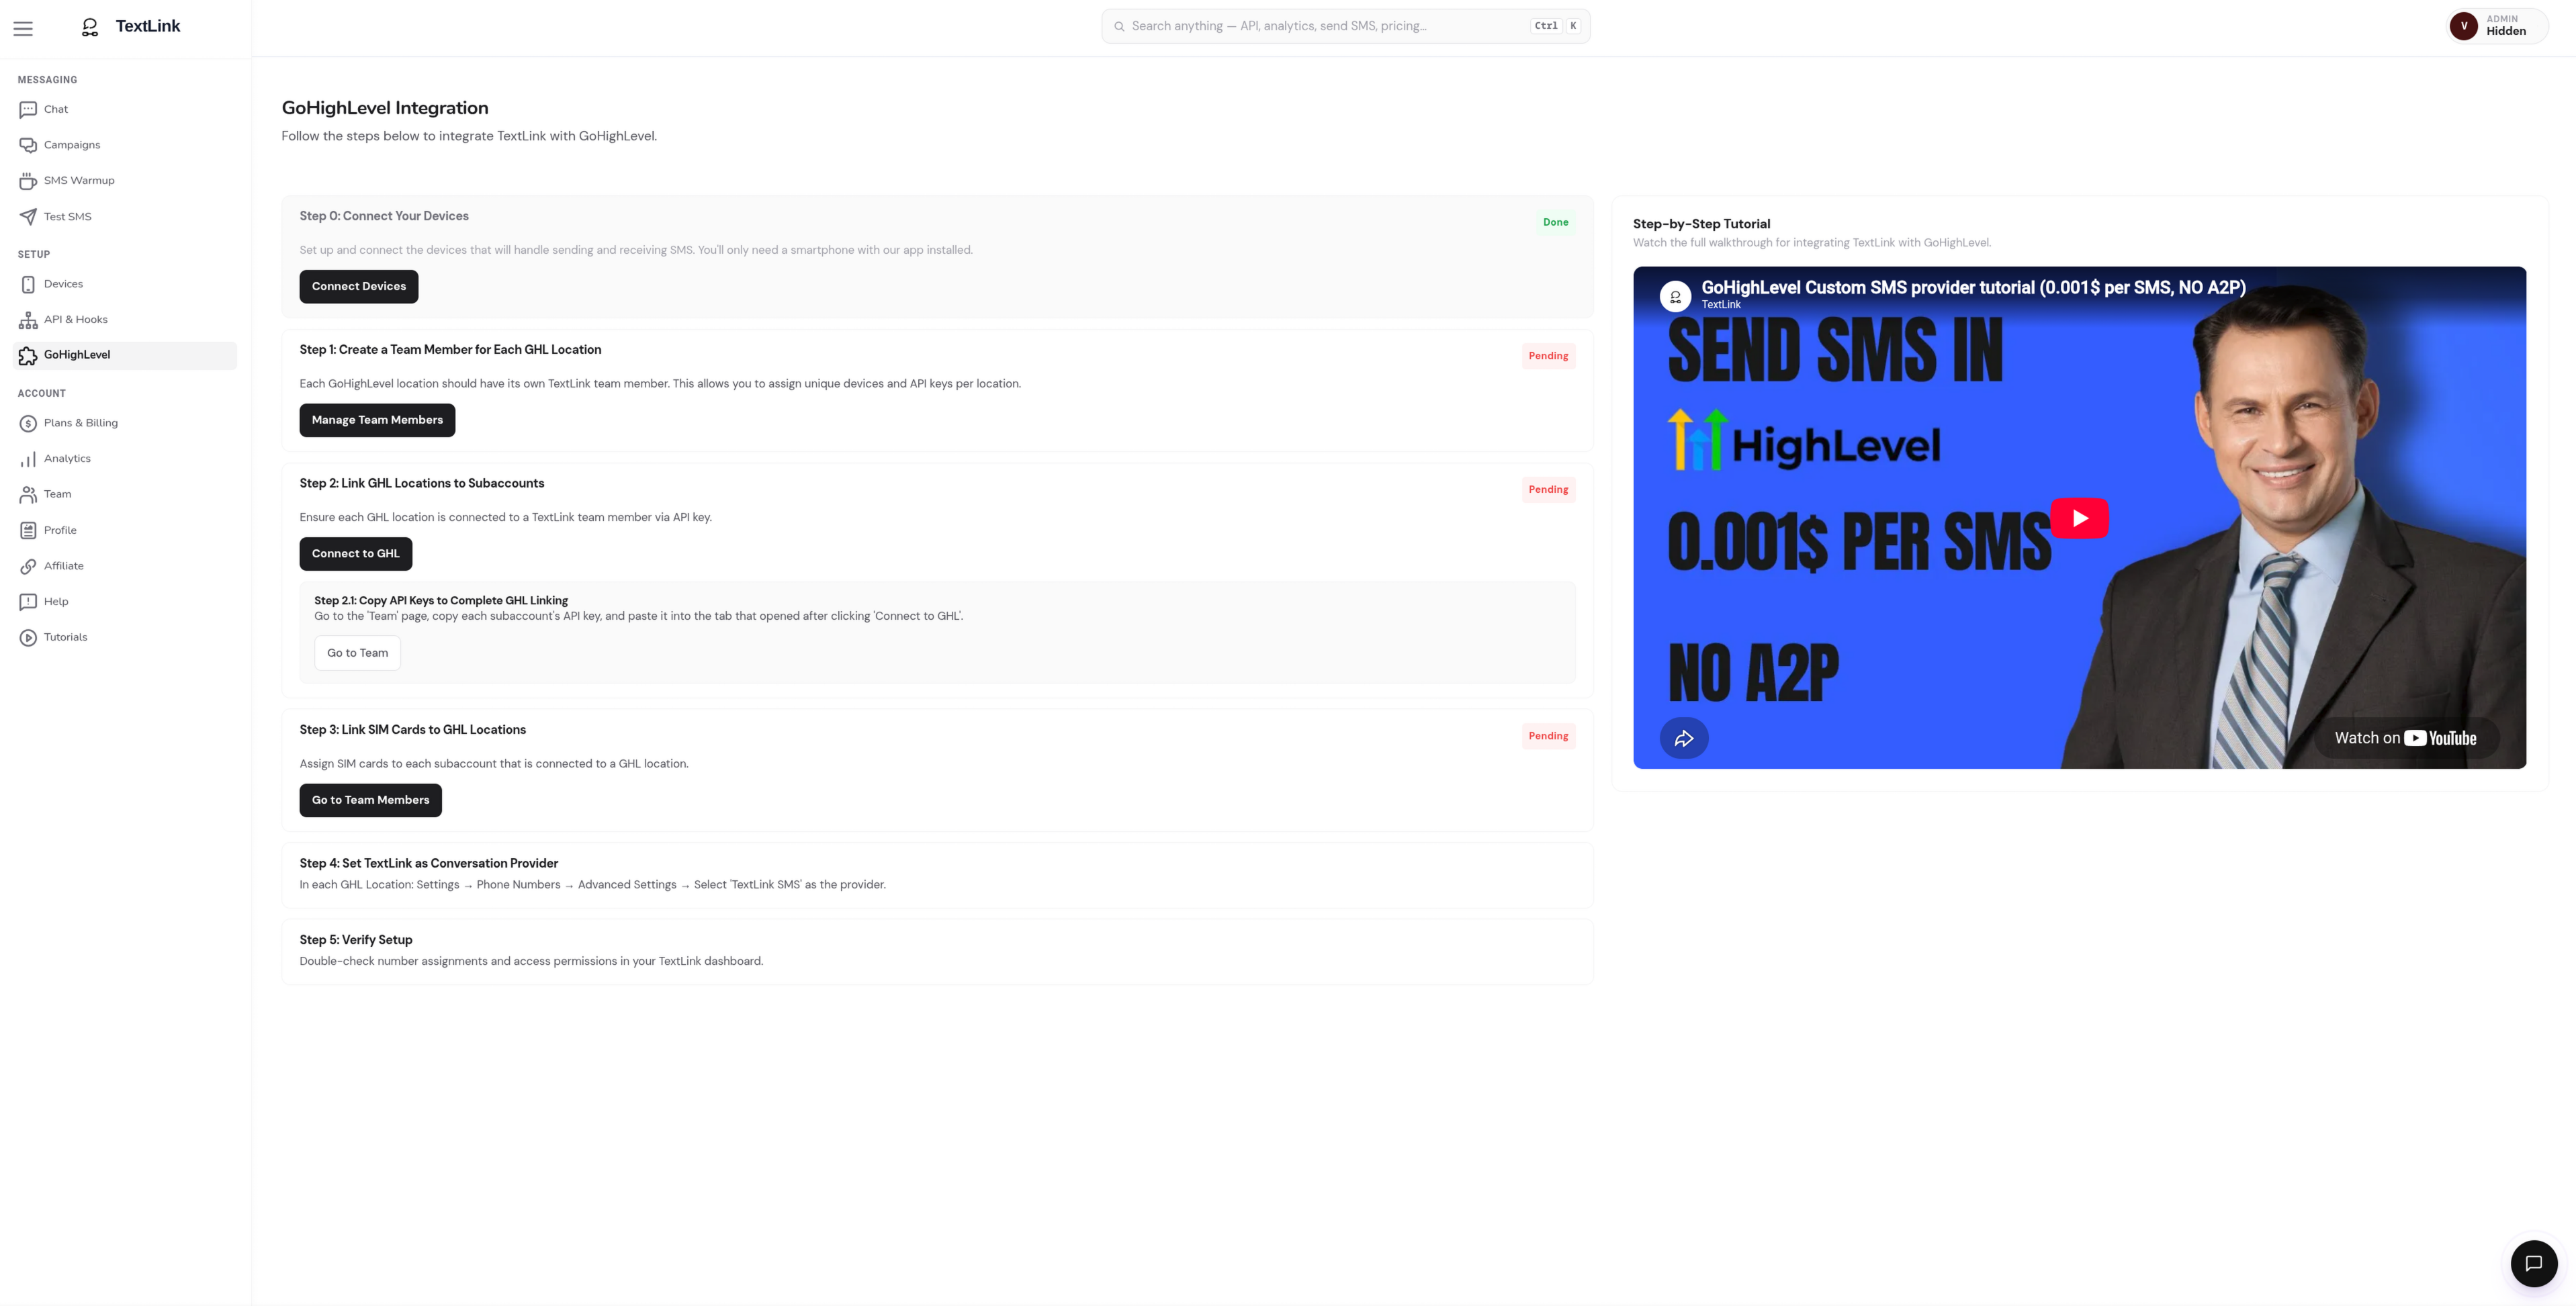Click the GoHighLevel puzzle piece icon
Image resolution: width=2576 pixels, height=1306 pixels.
(28, 355)
